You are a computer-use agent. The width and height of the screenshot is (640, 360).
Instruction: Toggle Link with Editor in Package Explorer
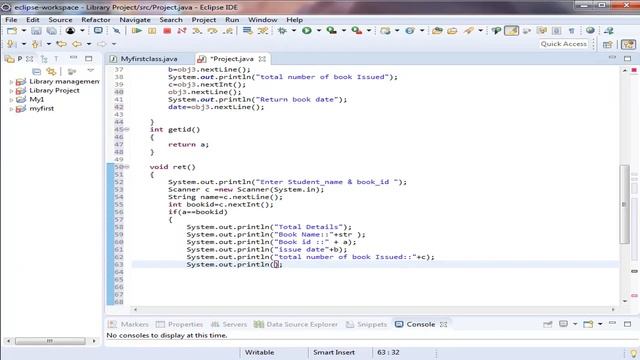pos(51,71)
